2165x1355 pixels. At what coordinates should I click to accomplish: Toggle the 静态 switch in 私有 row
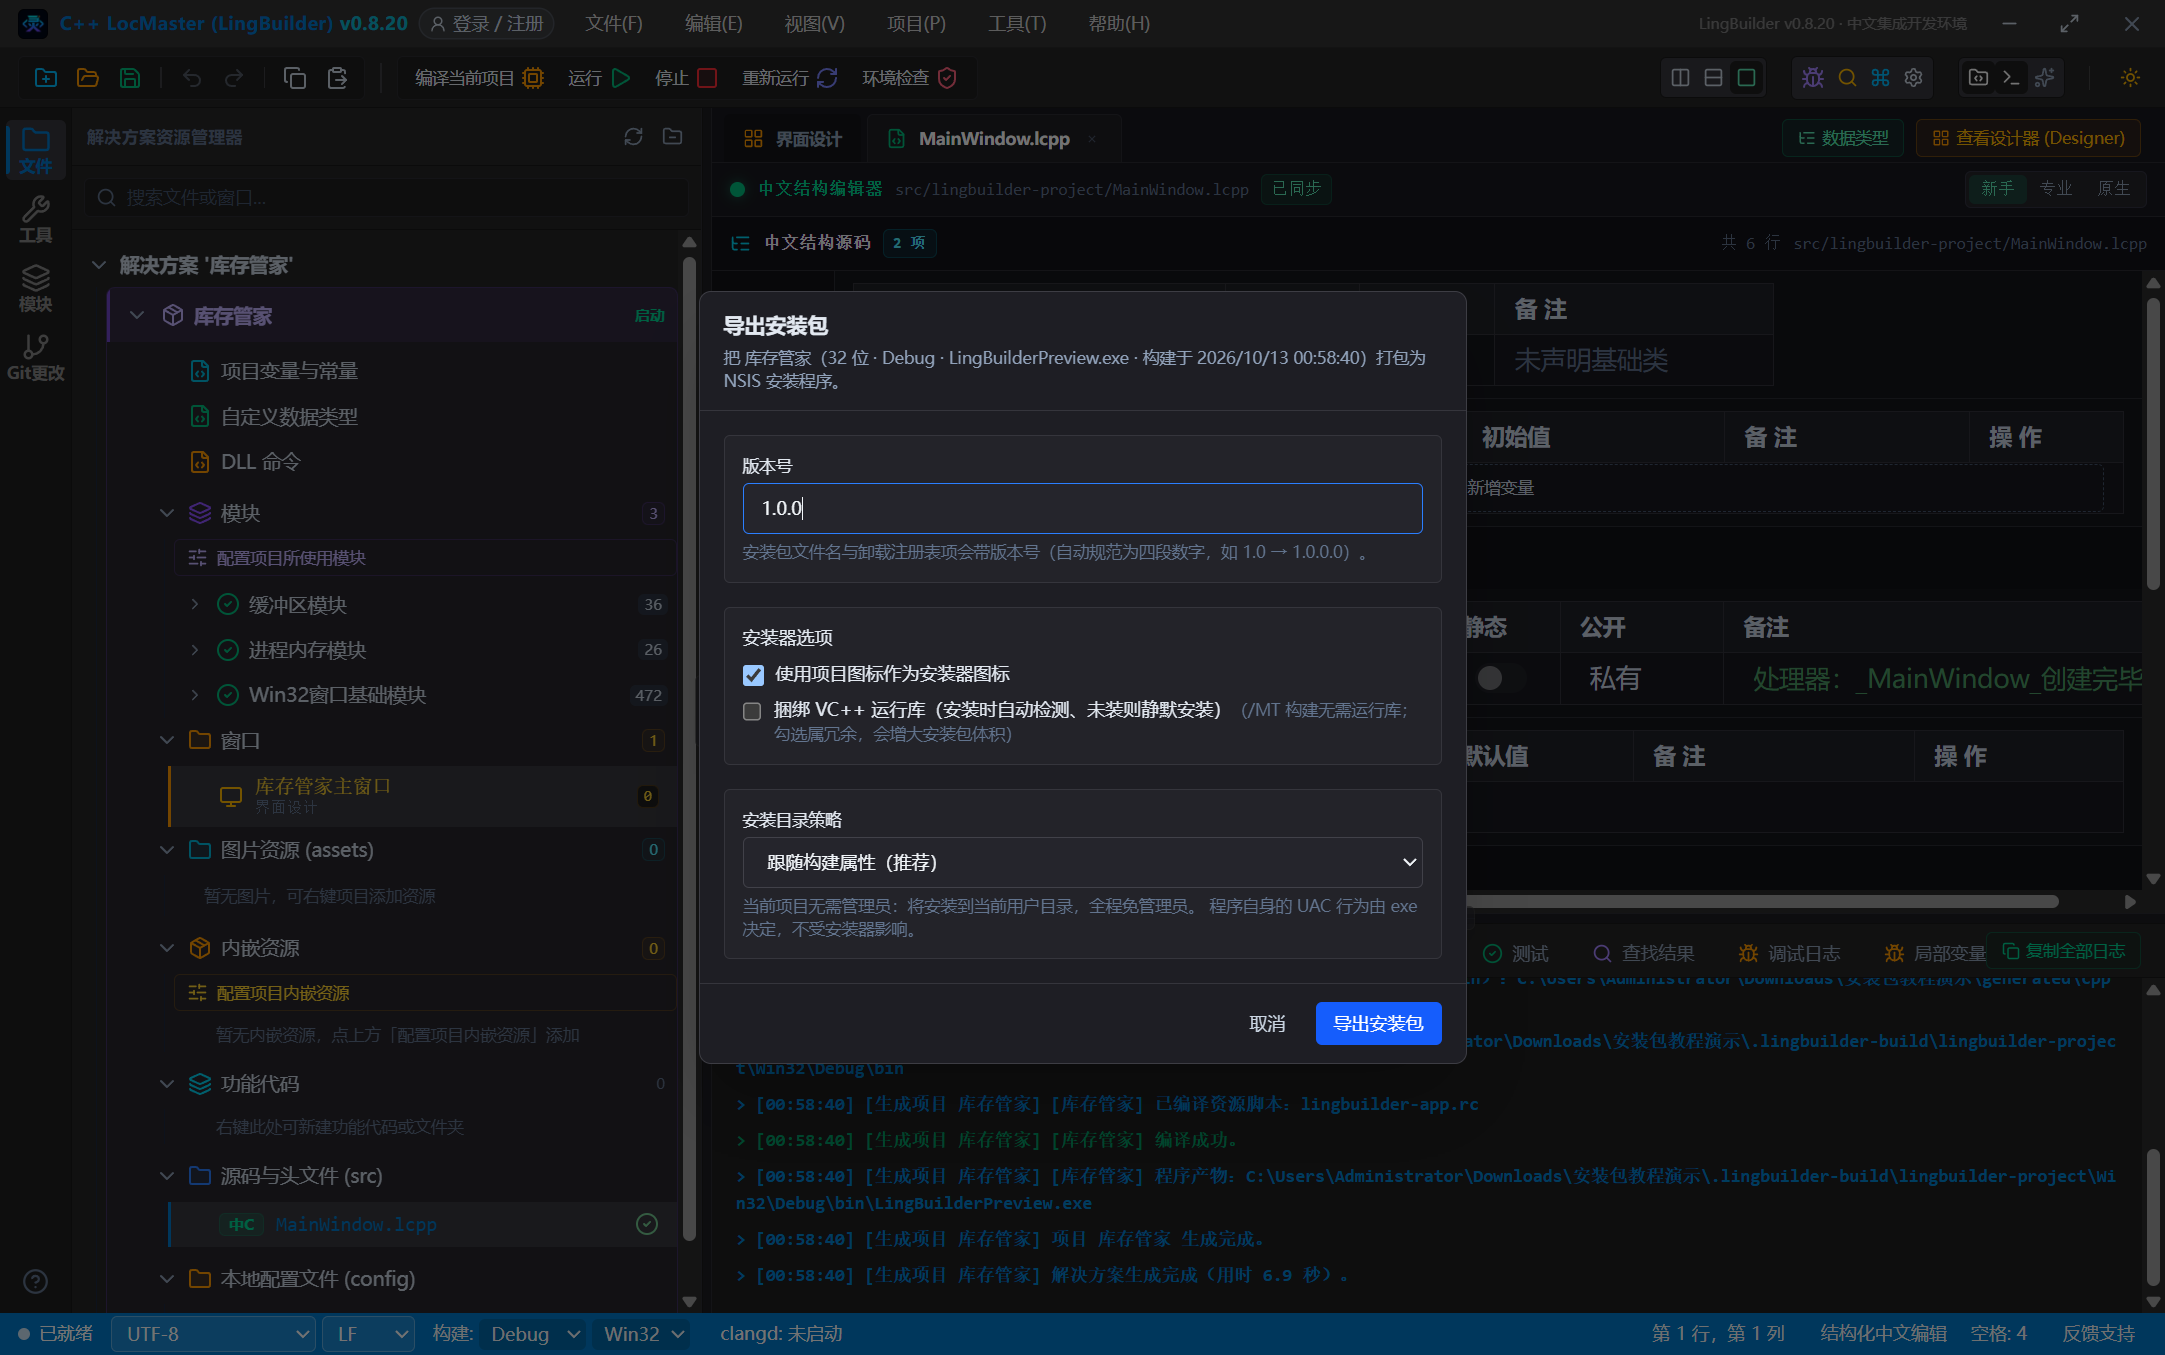pyautogui.click(x=1500, y=678)
